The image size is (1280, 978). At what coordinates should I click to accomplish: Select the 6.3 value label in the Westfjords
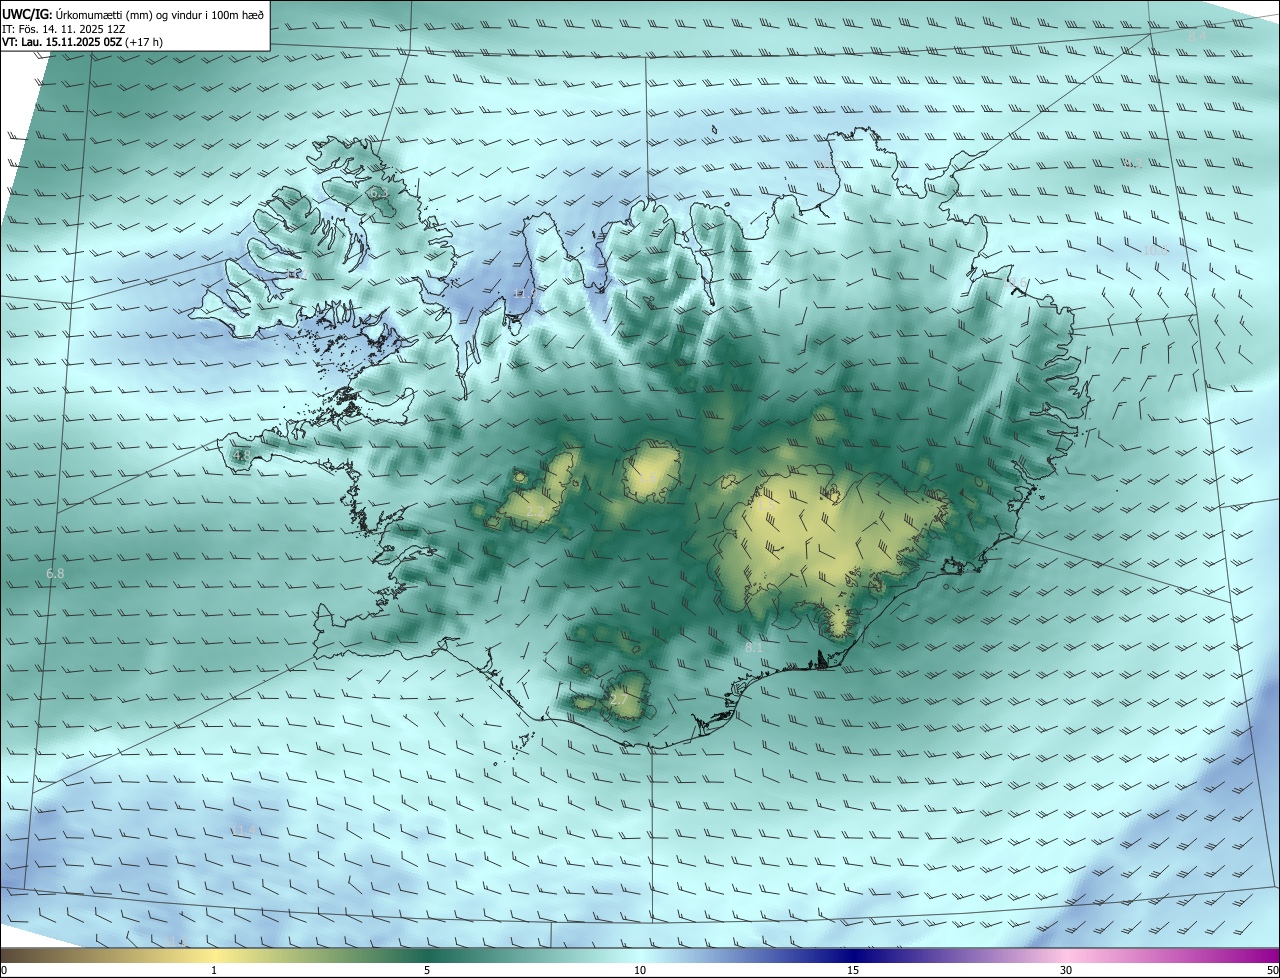click(x=378, y=193)
